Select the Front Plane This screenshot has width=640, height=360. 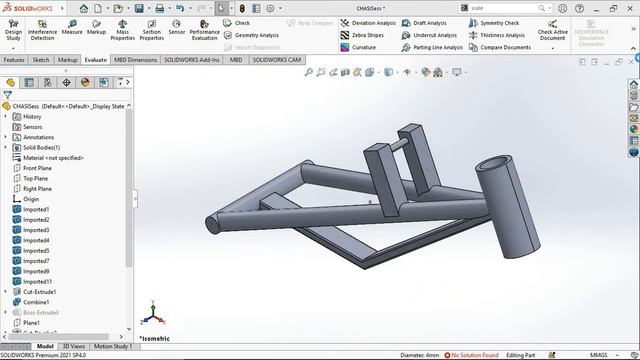[x=33, y=168]
